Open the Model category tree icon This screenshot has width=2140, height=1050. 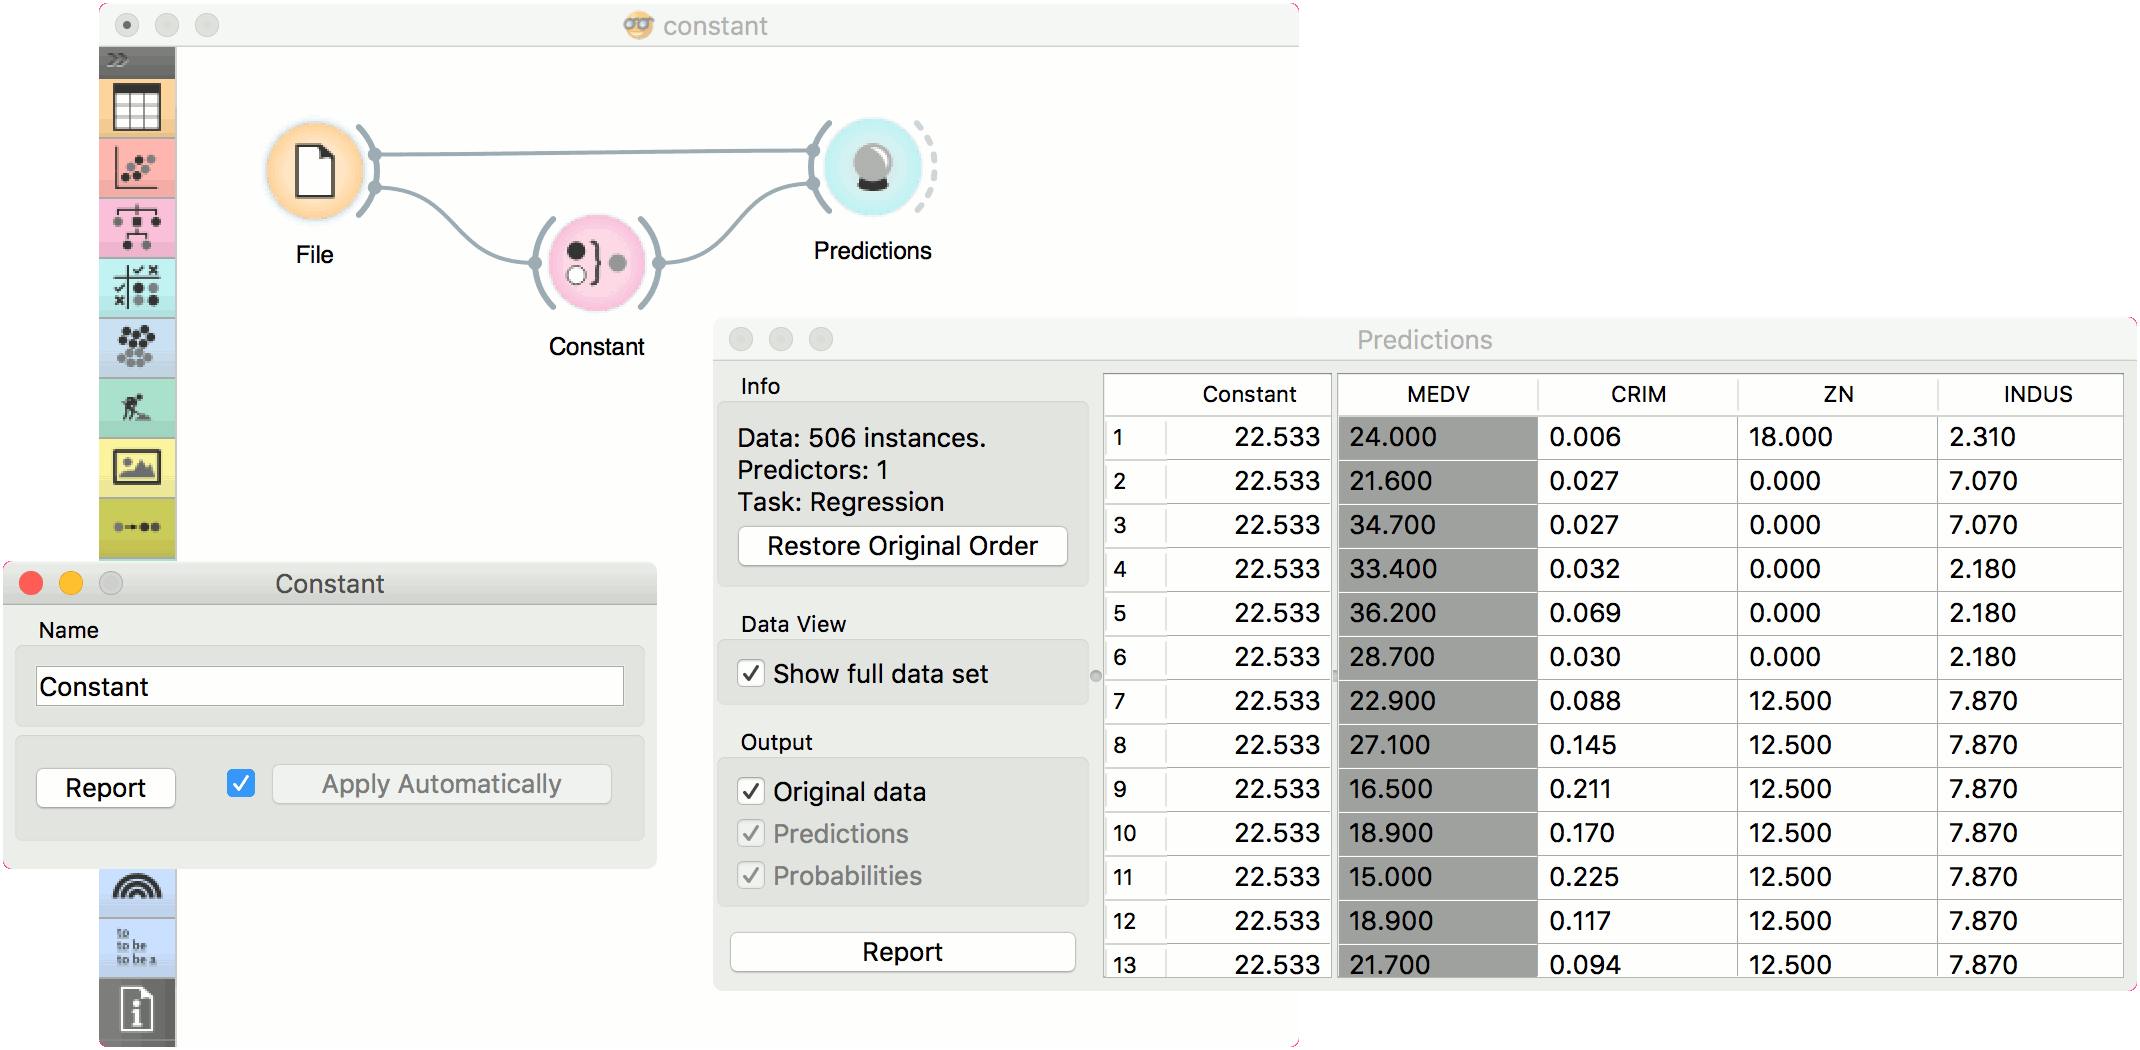point(137,228)
